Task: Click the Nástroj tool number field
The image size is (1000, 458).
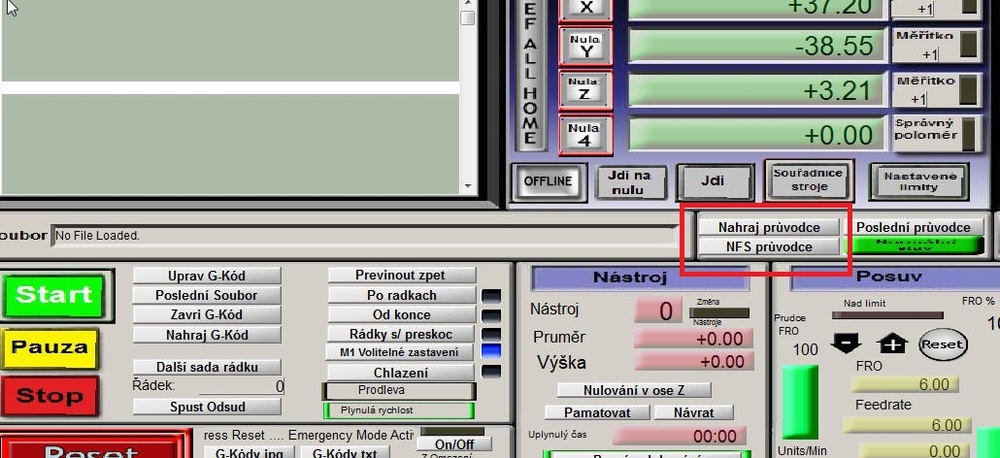Action: pos(656,311)
